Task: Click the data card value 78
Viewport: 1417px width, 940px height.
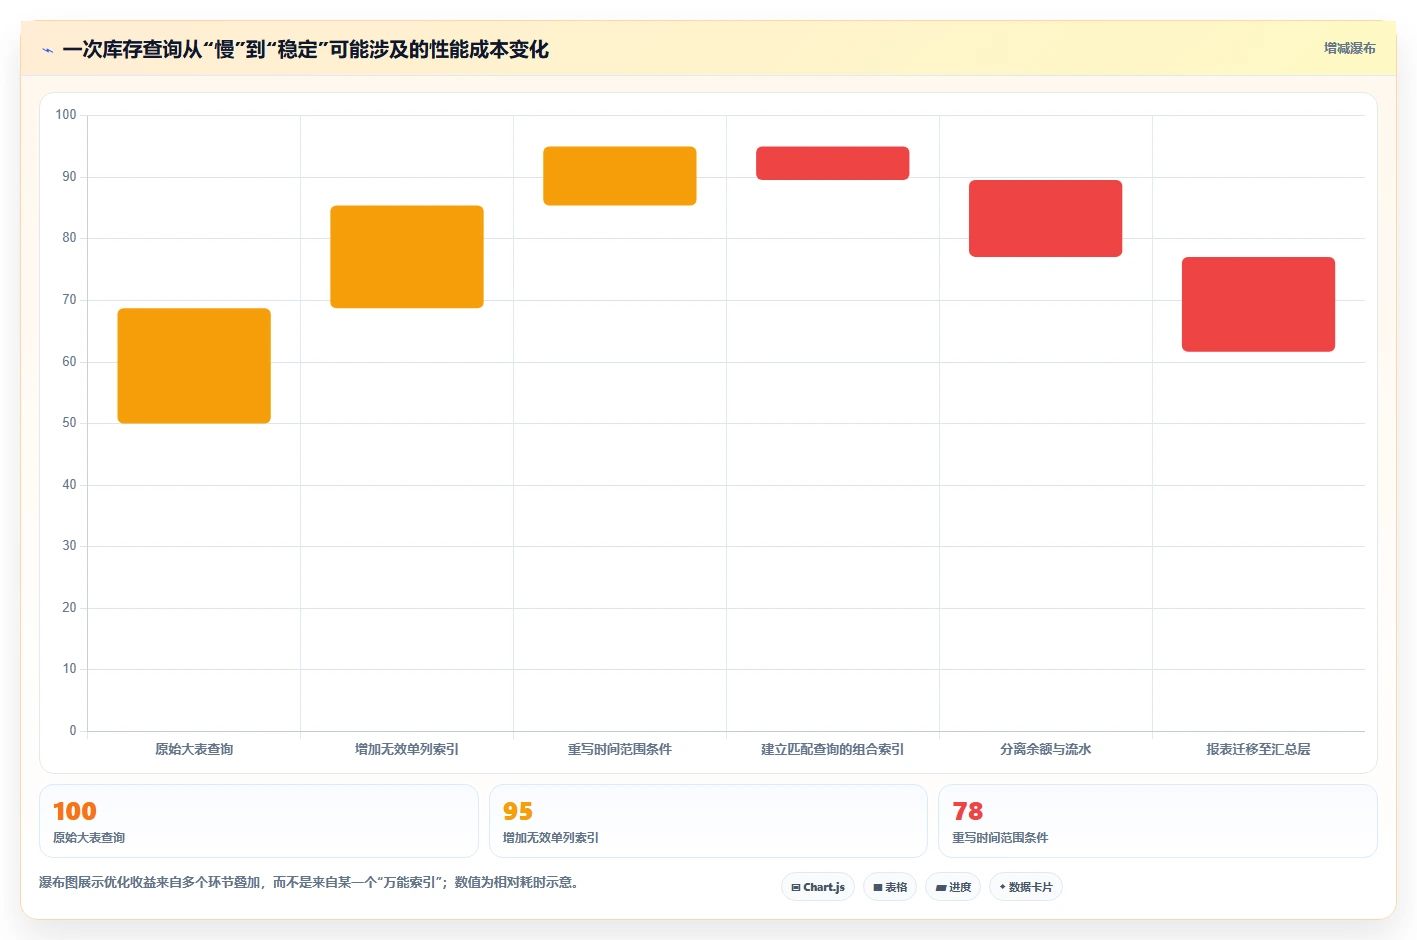Action: click(x=968, y=811)
